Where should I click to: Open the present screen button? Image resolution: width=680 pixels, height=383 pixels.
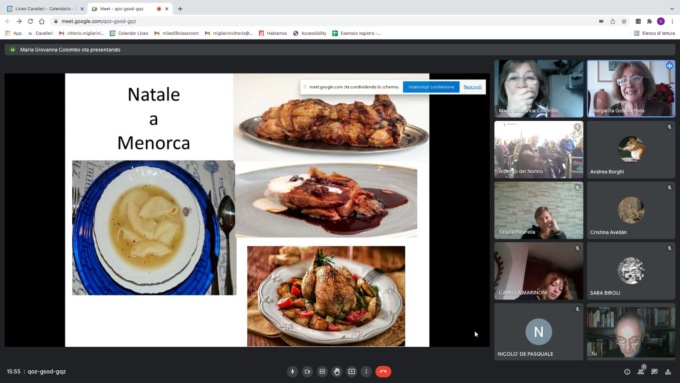click(351, 372)
